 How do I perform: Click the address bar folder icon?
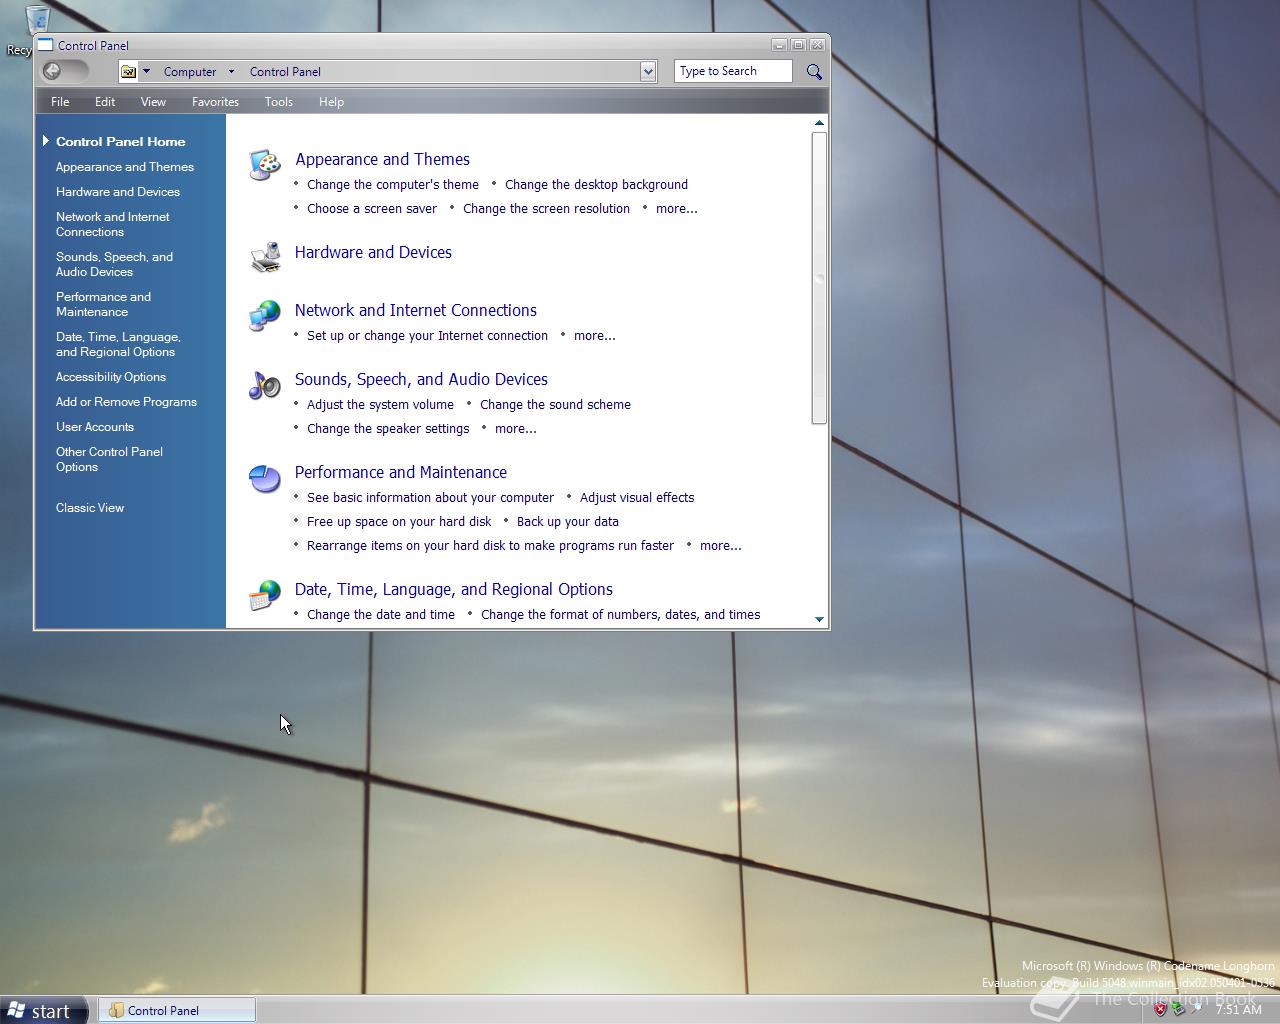(128, 71)
